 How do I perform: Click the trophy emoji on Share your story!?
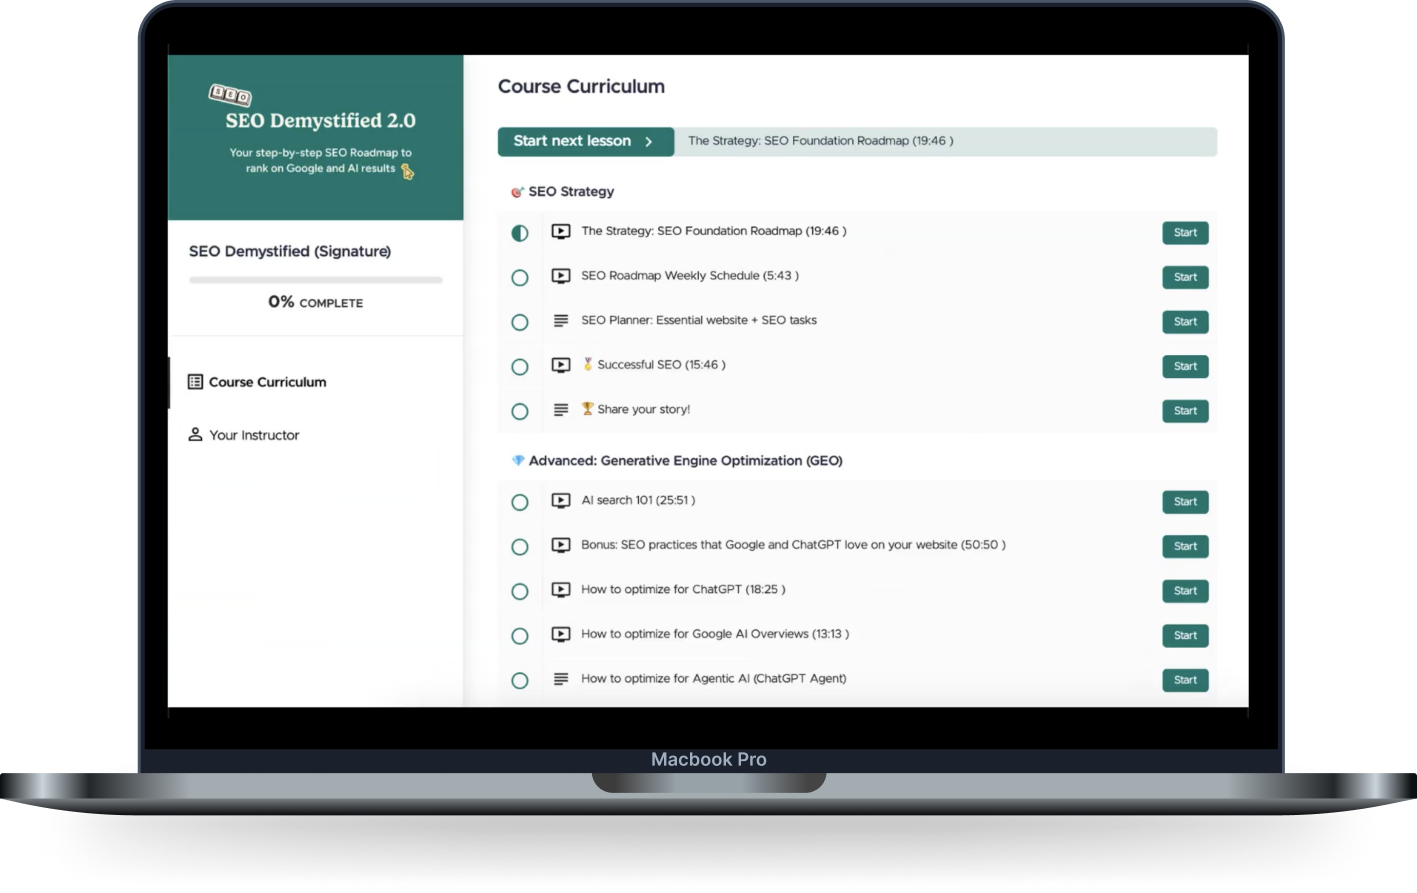coord(588,409)
